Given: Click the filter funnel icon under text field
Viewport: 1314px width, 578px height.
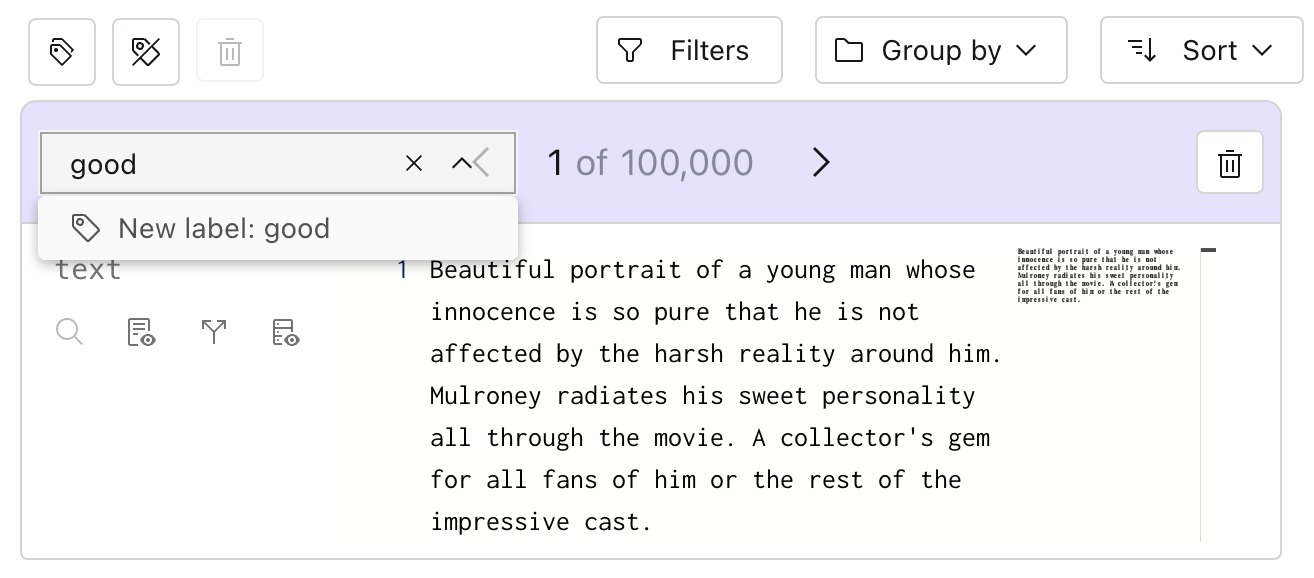Looking at the screenshot, I should (x=214, y=332).
